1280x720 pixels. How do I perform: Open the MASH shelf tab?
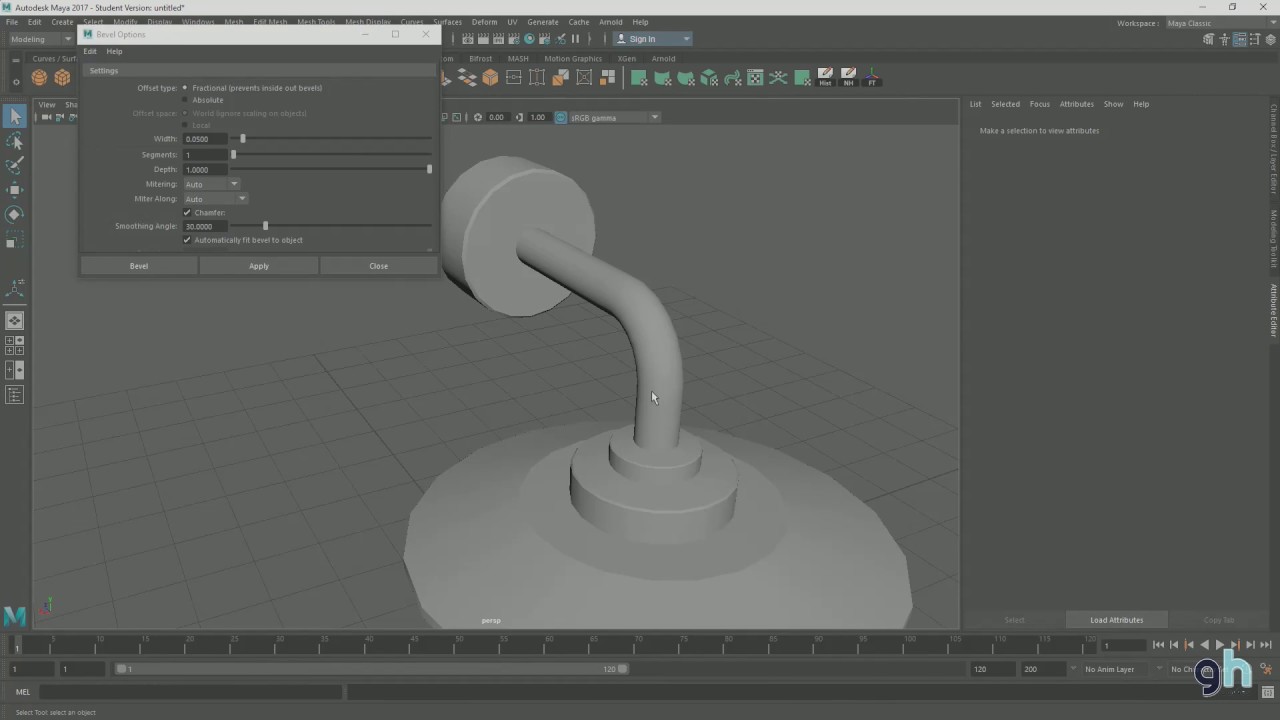click(518, 58)
